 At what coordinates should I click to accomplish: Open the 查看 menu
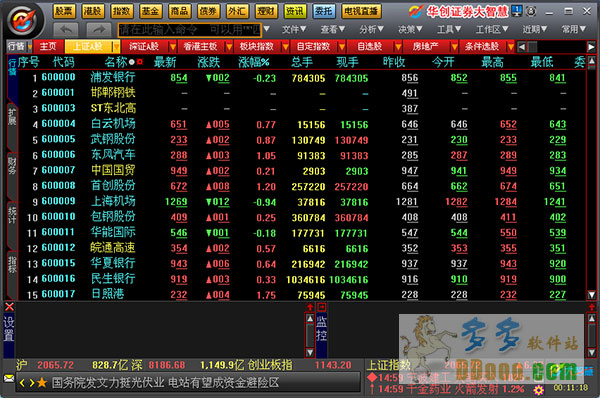coord(333,29)
